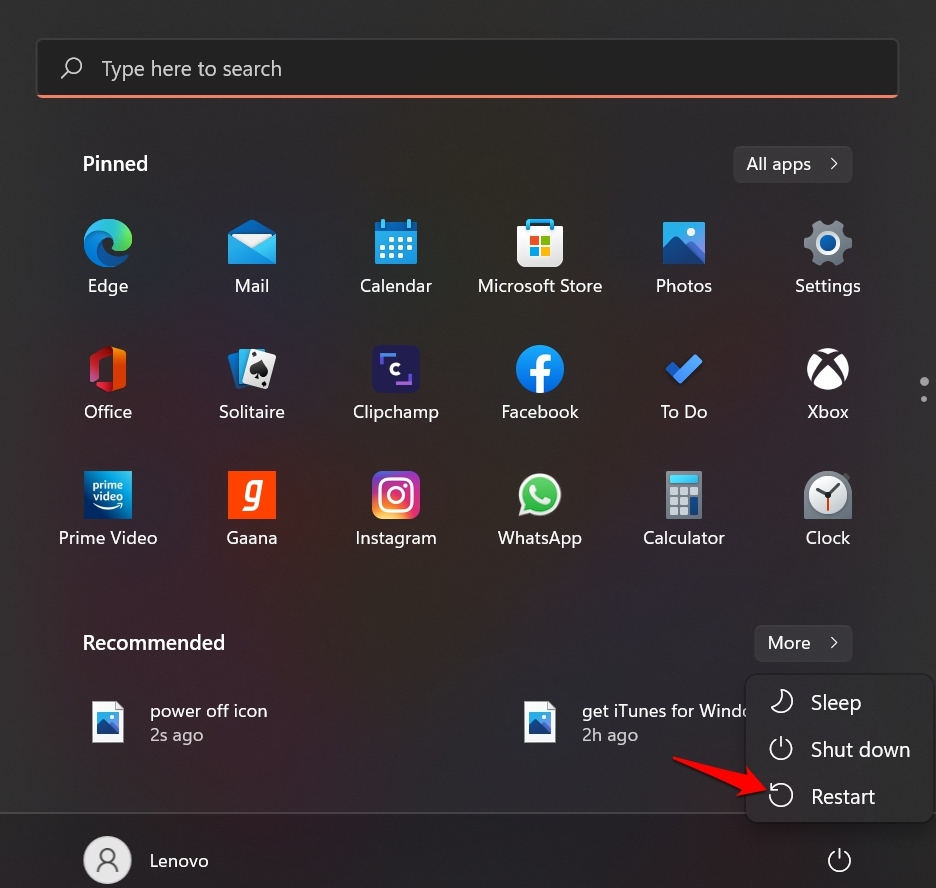The width and height of the screenshot is (936, 888).
Task: Click the 'Type here to search' field
Action: [467, 68]
